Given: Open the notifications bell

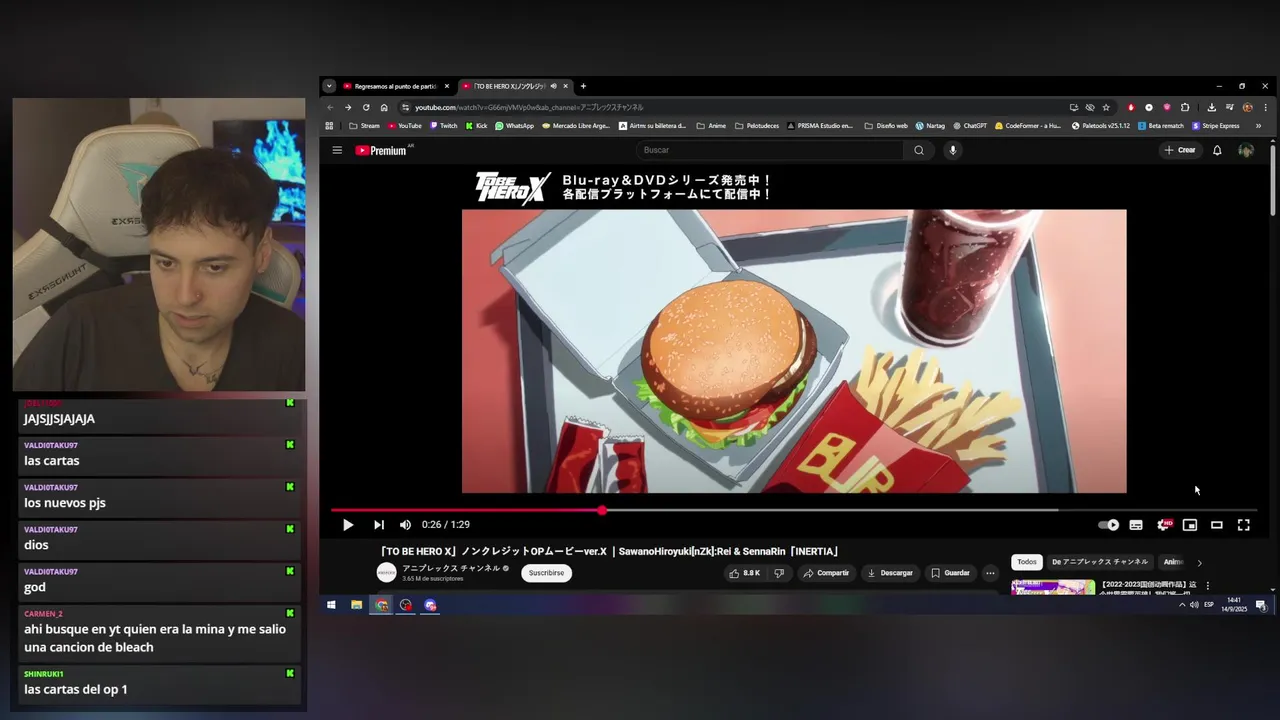Looking at the screenshot, I should point(1217,150).
